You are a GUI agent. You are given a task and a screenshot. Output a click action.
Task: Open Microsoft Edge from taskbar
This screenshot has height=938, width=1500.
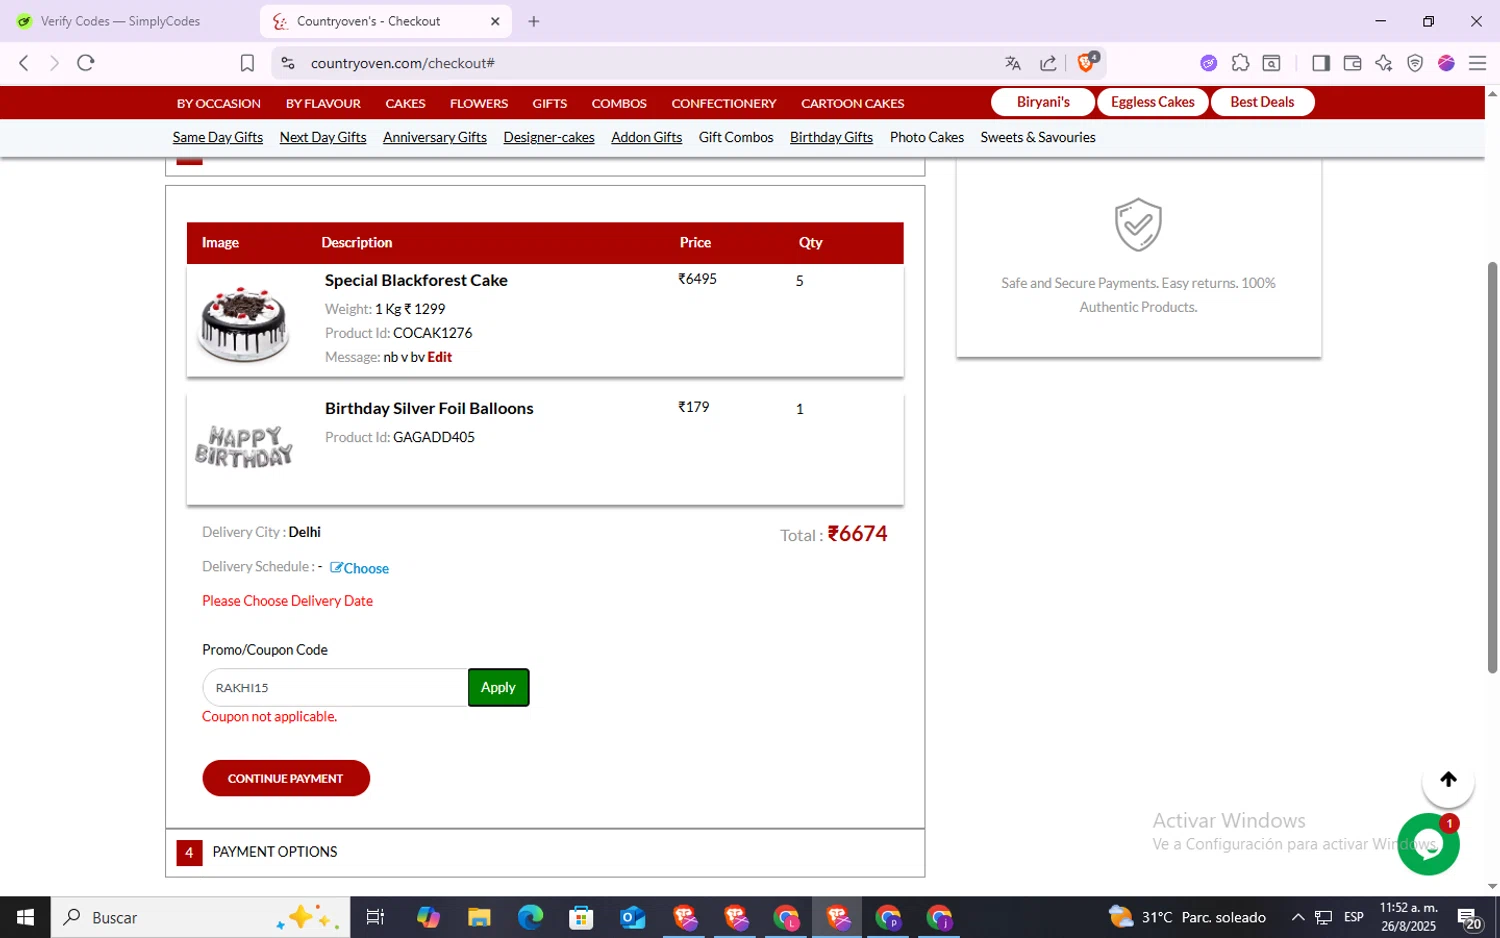click(x=530, y=917)
